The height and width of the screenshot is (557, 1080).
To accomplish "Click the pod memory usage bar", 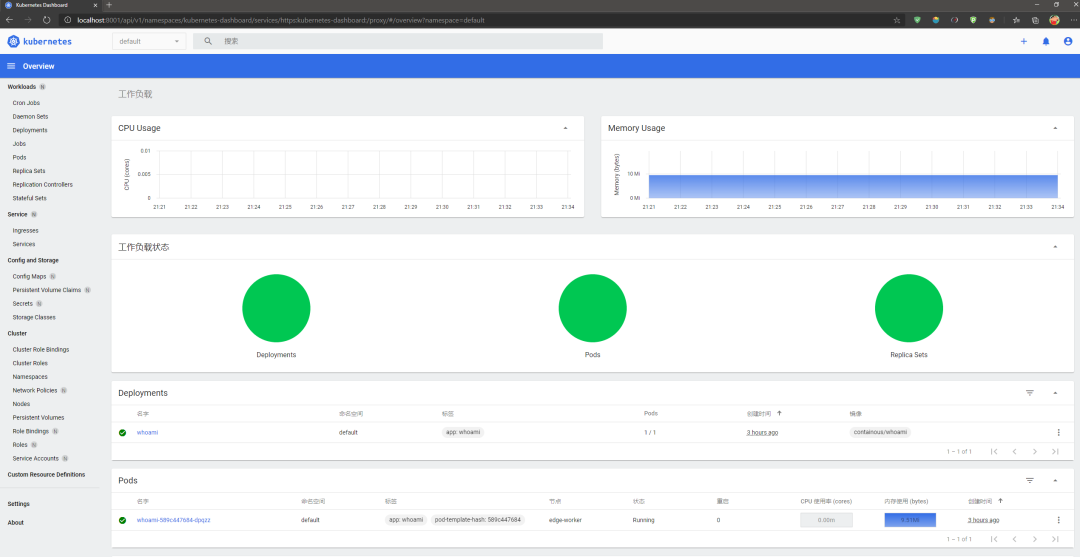I will pos(910,520).
